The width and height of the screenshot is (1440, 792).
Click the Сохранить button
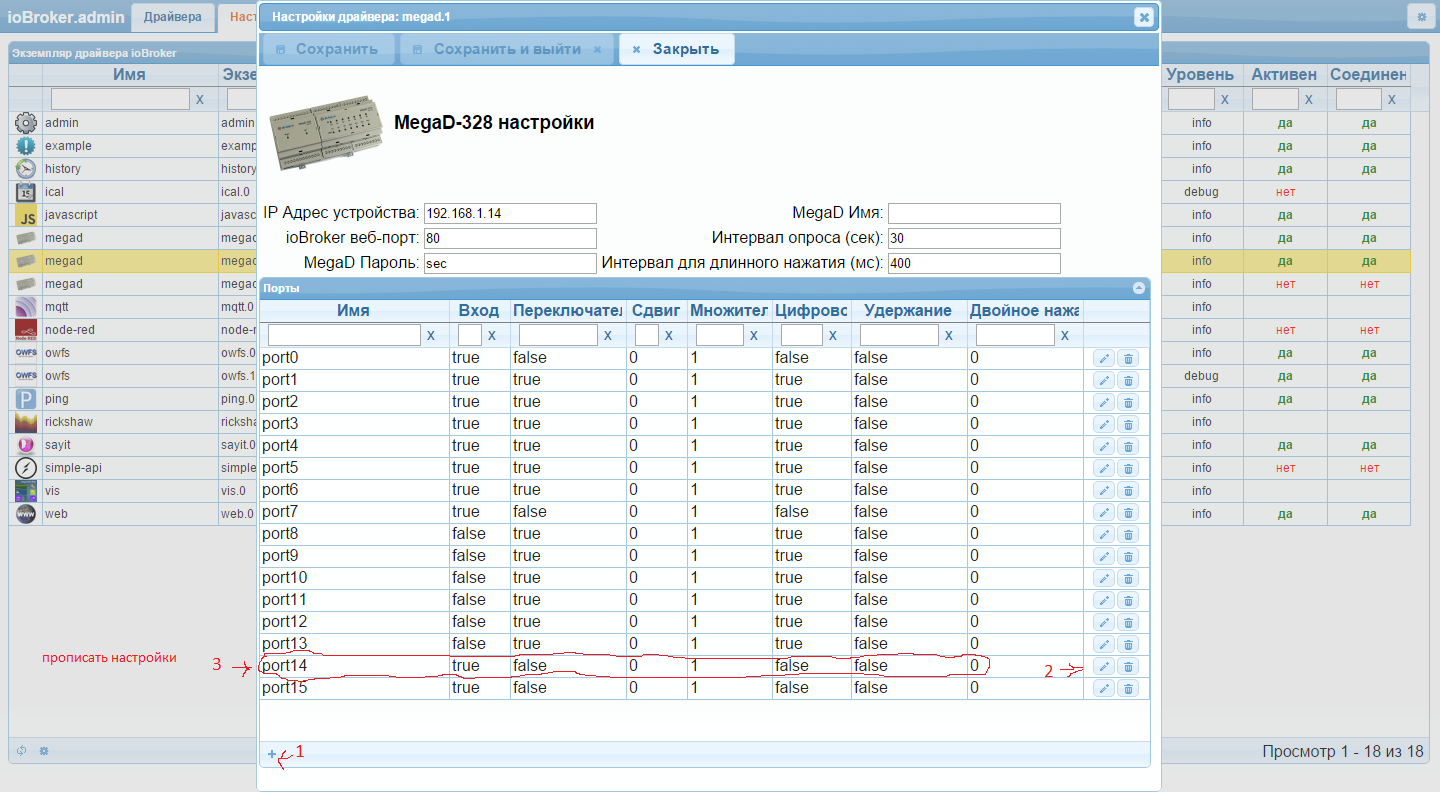(x=327, y=49)
